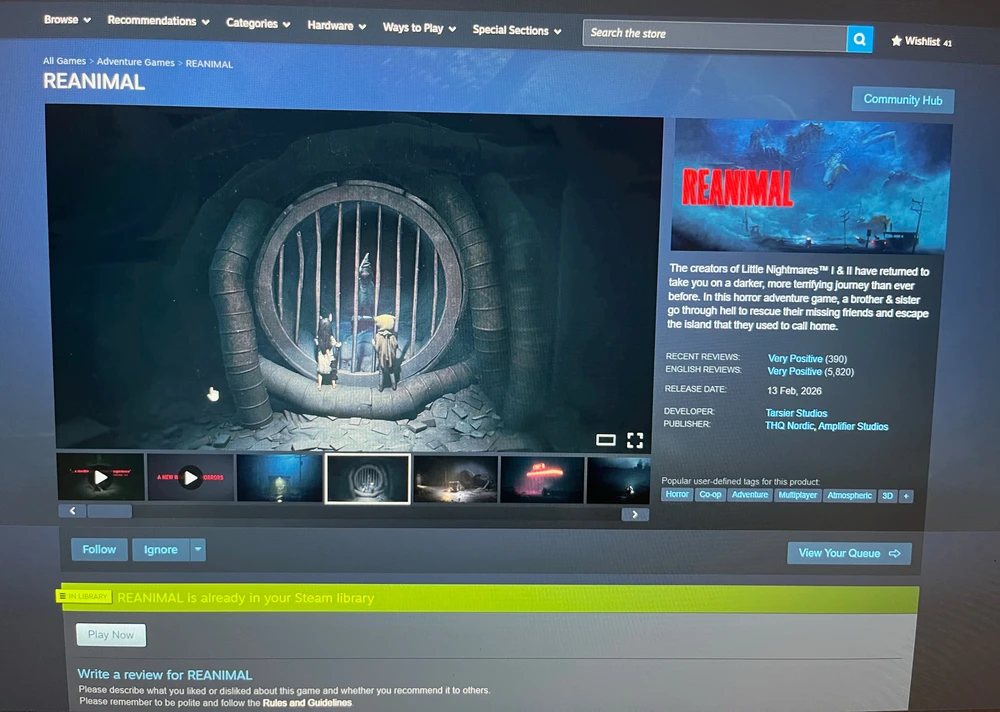Open the Hardware menu
Image resolution: width=1000 pixels, height=712 pixels.
tap(336, 26)
